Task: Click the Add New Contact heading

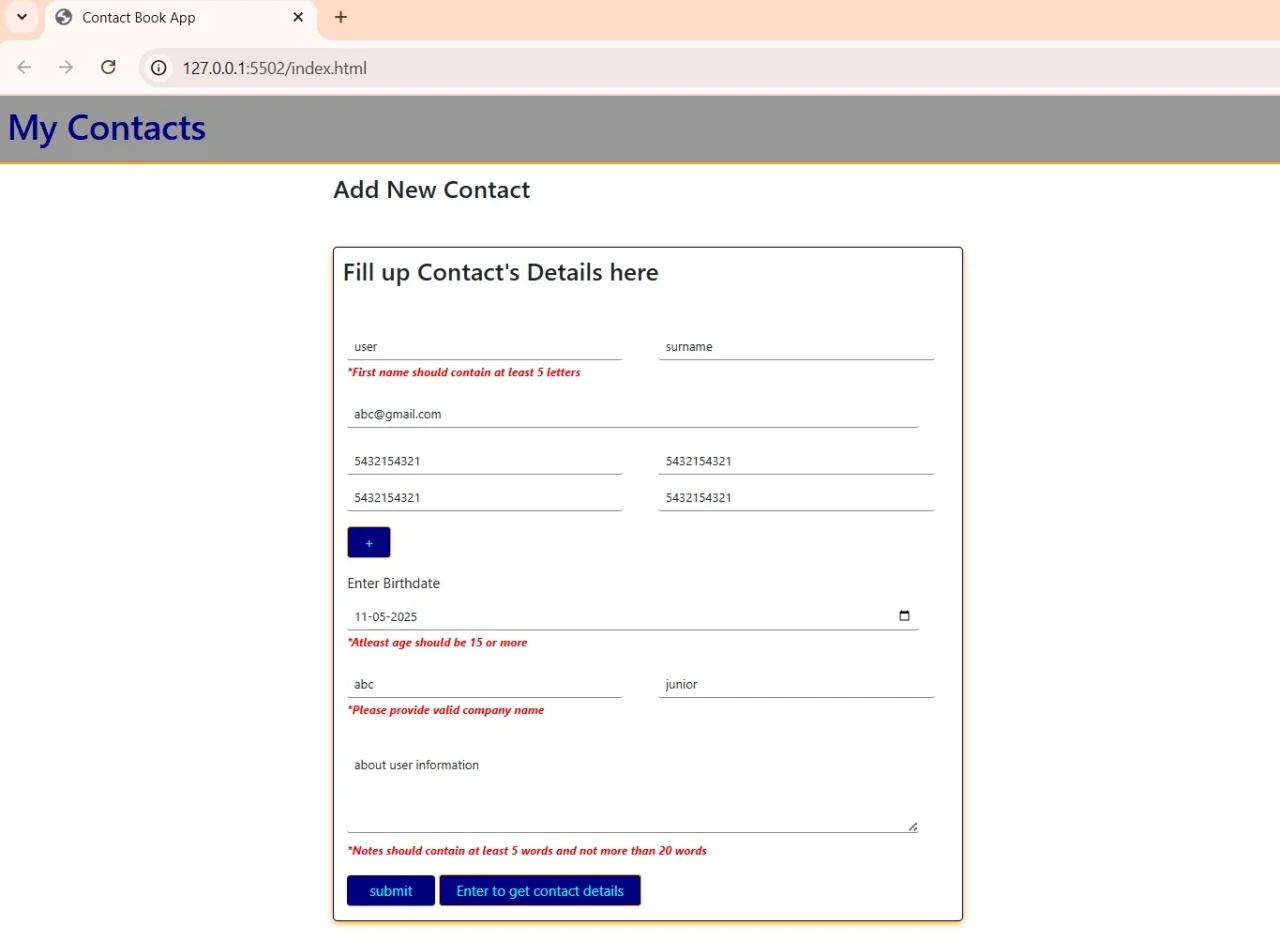Action: [x=432, y=190]
